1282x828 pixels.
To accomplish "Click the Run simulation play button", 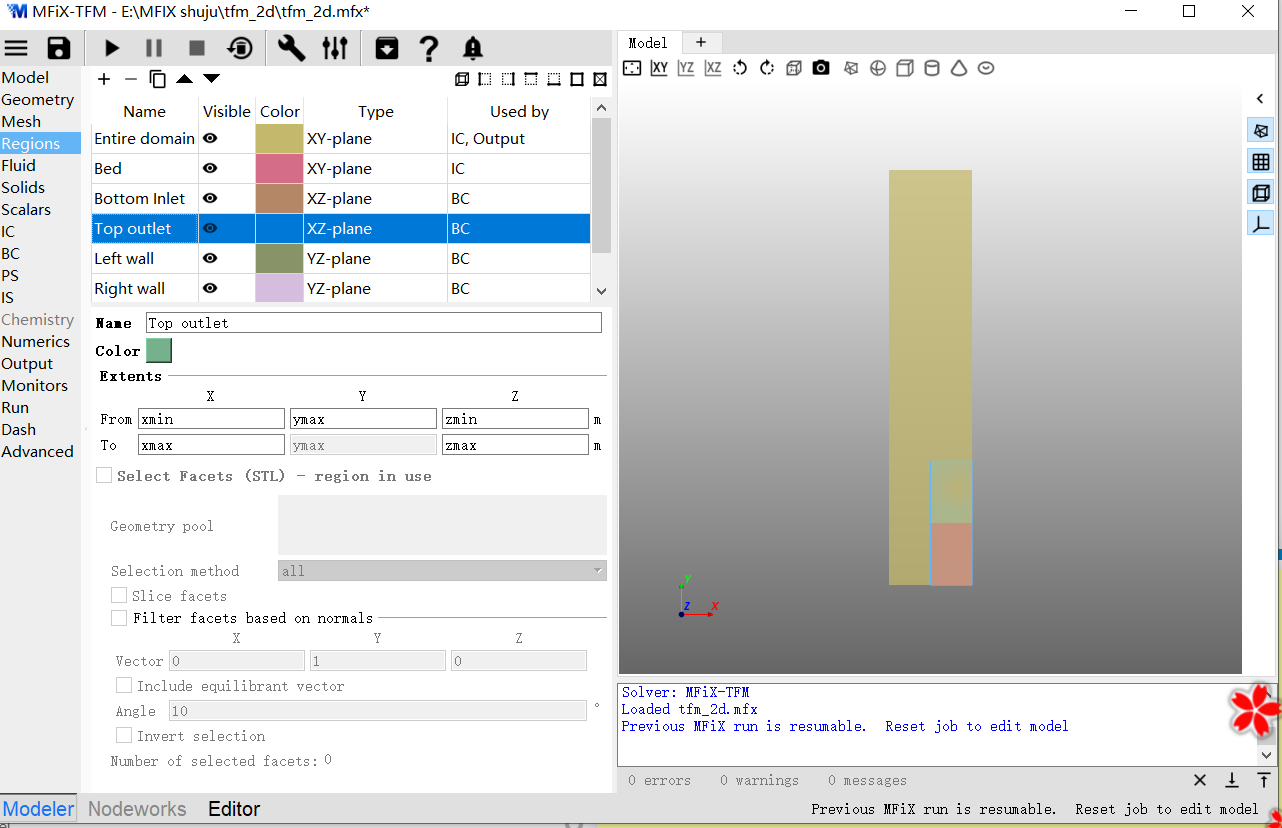I will [112, 48].
